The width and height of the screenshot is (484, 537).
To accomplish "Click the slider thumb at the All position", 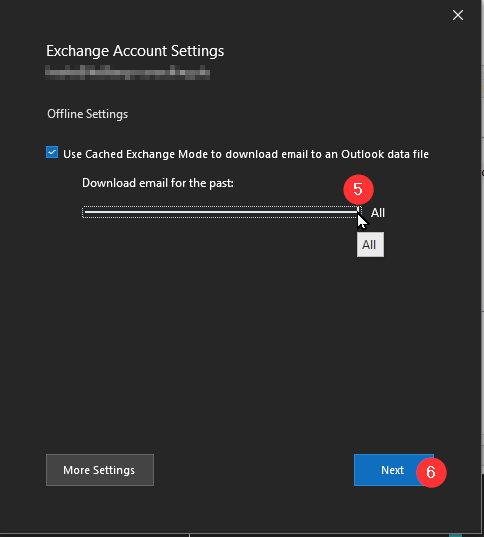I will click(358, 212).
